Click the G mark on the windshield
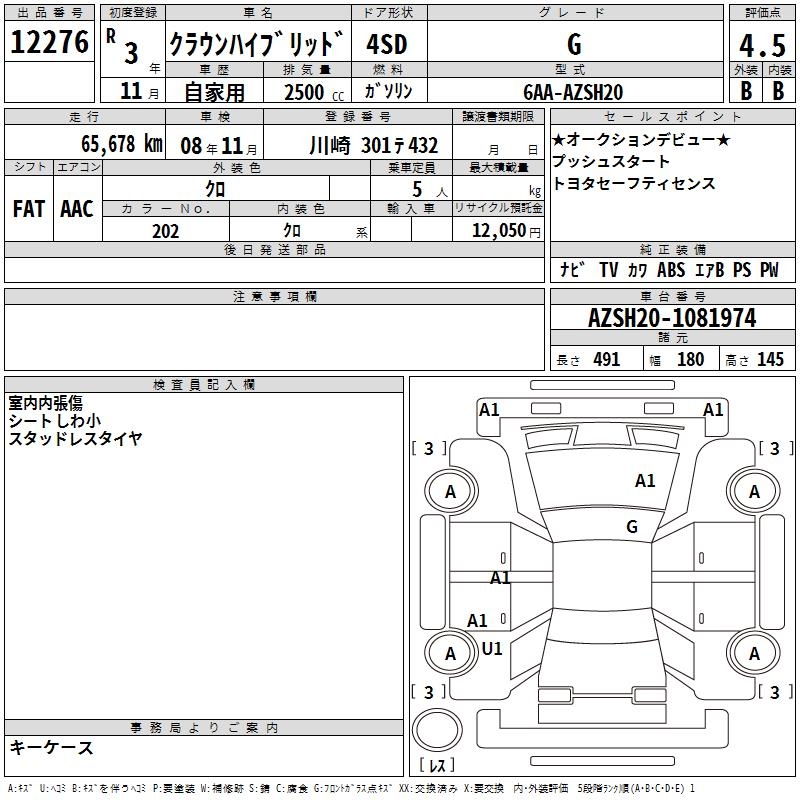The height and width of the screenshot is (800, 800). (x=632, y=527)
